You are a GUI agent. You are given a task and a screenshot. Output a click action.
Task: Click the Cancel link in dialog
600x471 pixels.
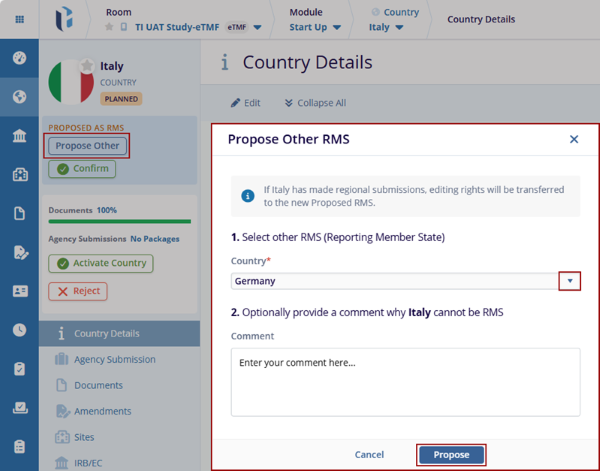369,455
